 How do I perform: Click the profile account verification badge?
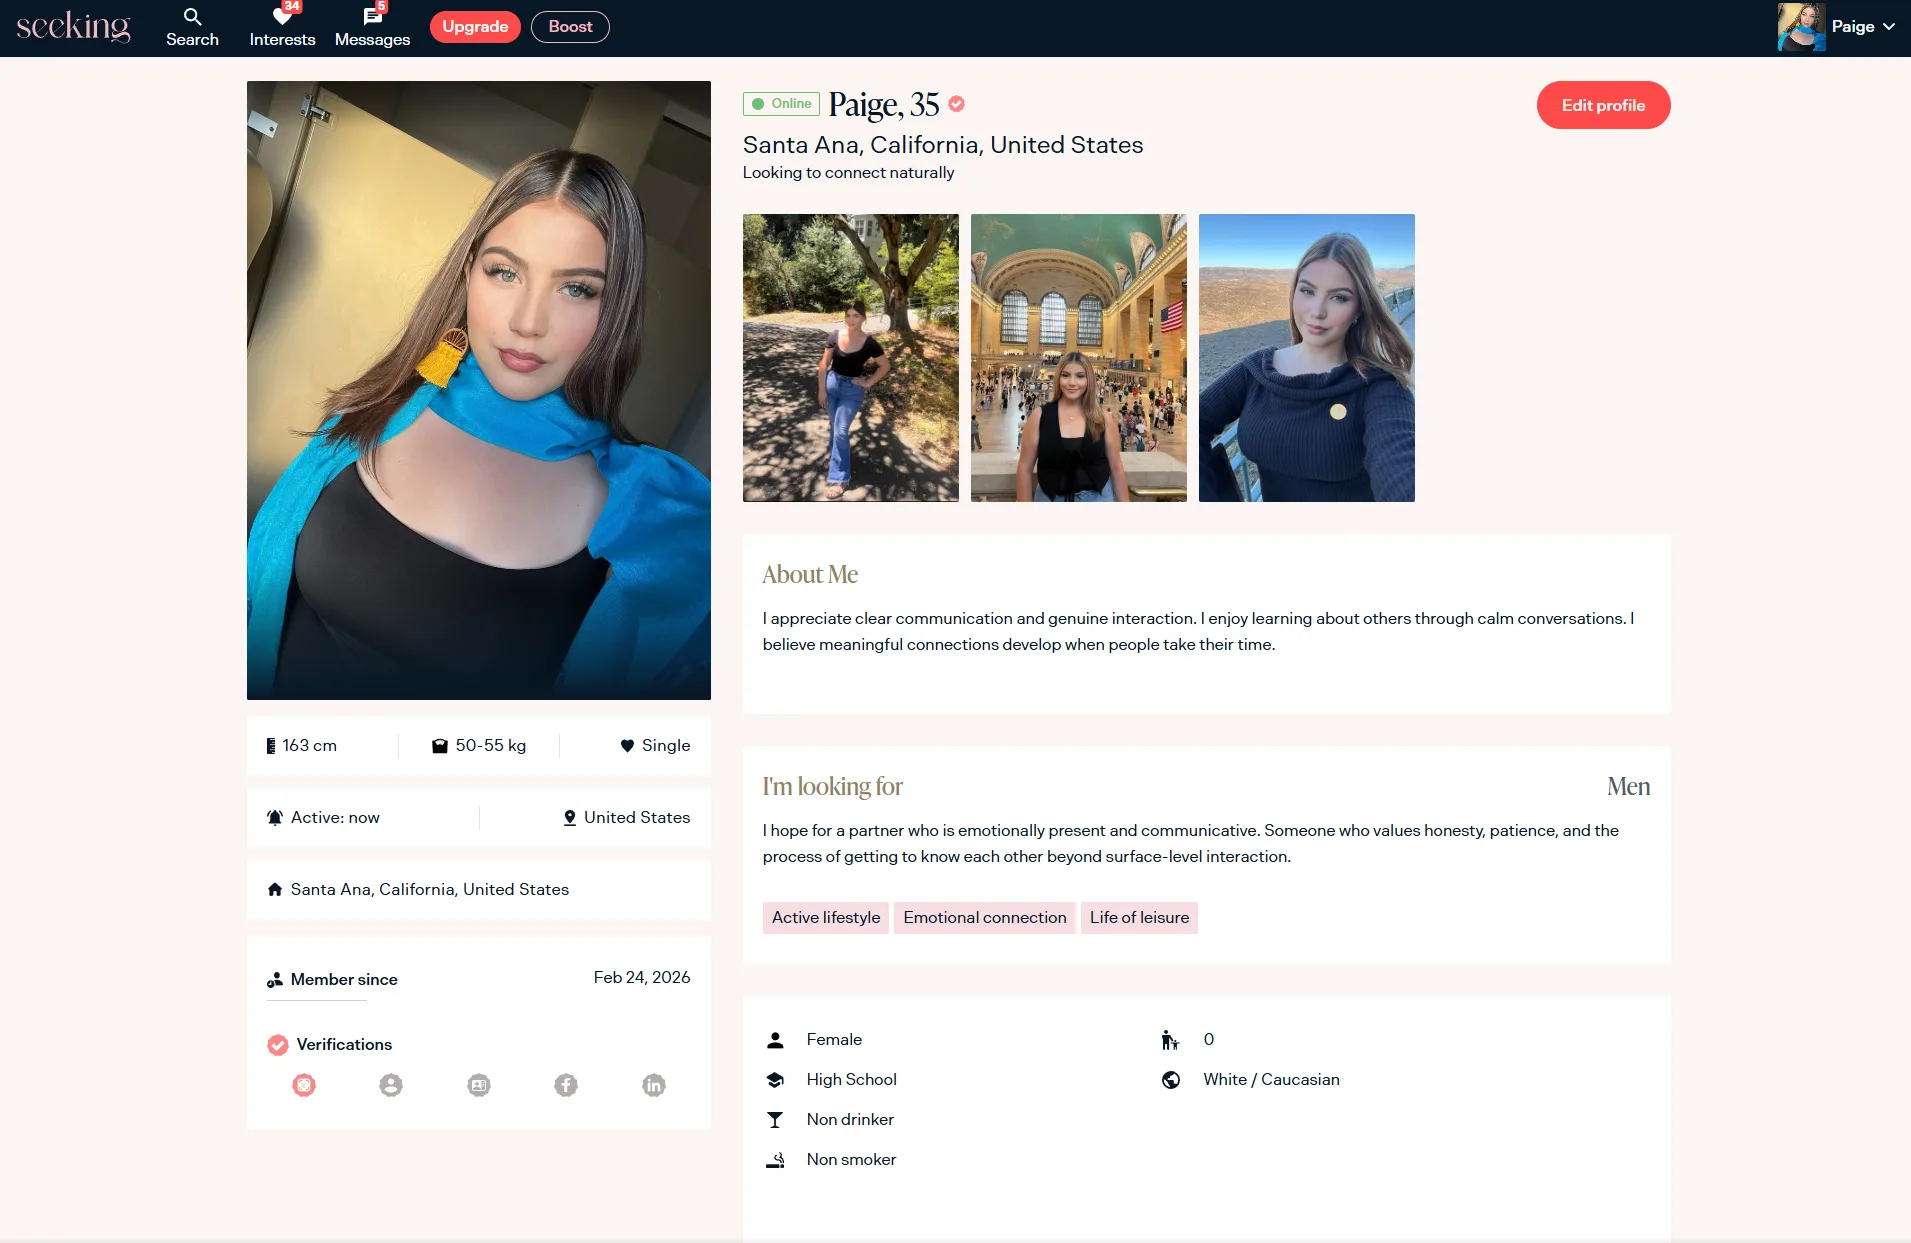[x=391, y=1085]
